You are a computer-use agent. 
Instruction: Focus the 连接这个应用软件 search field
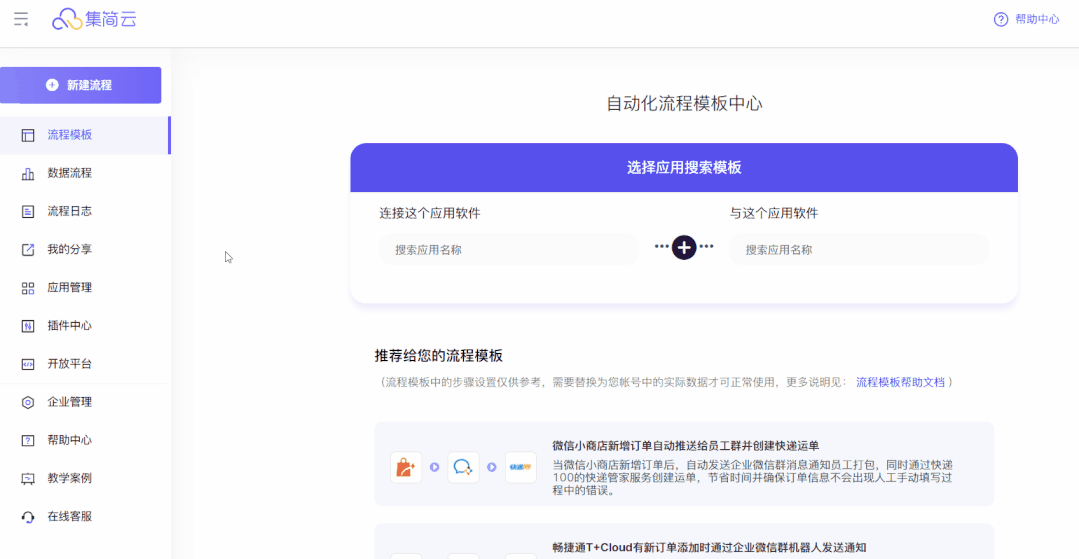click(x=509, y=250)
